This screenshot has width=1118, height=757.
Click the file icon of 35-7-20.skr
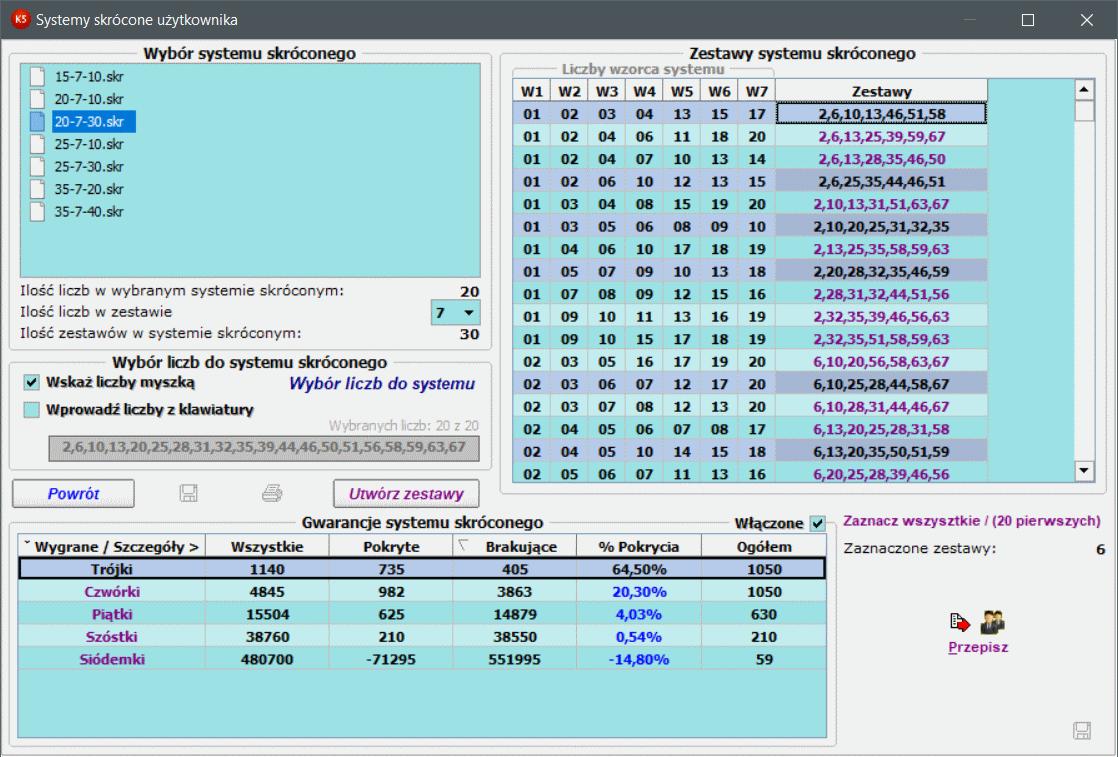[37, 189]
